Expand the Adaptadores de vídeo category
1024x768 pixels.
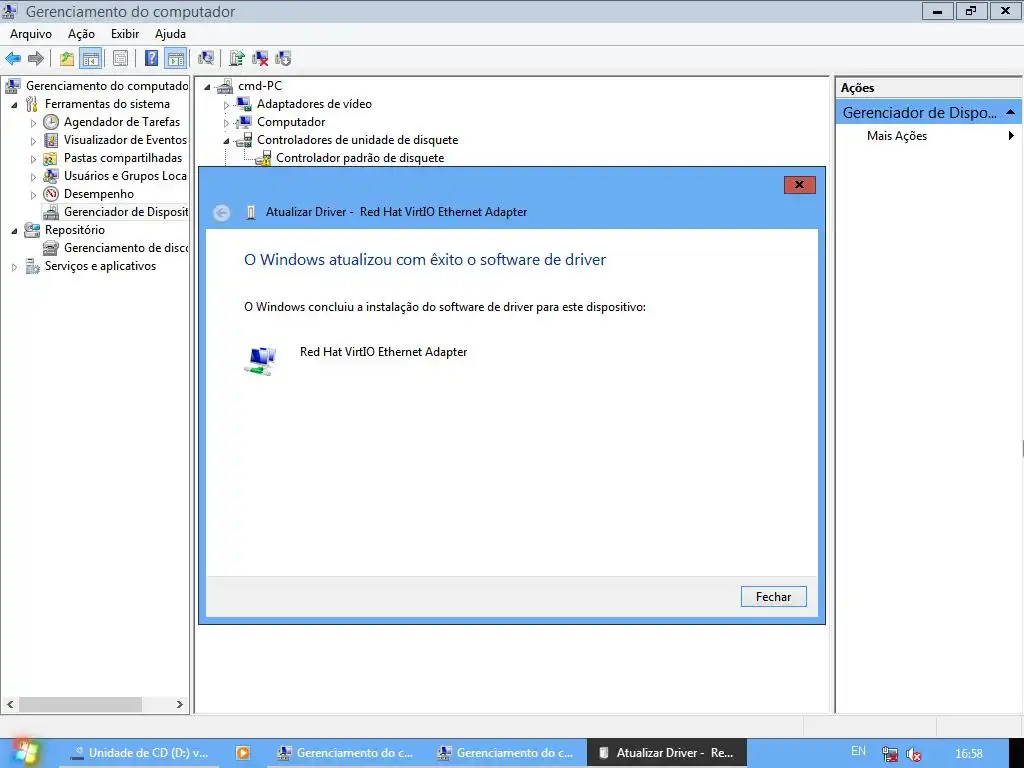pos(227,104)
